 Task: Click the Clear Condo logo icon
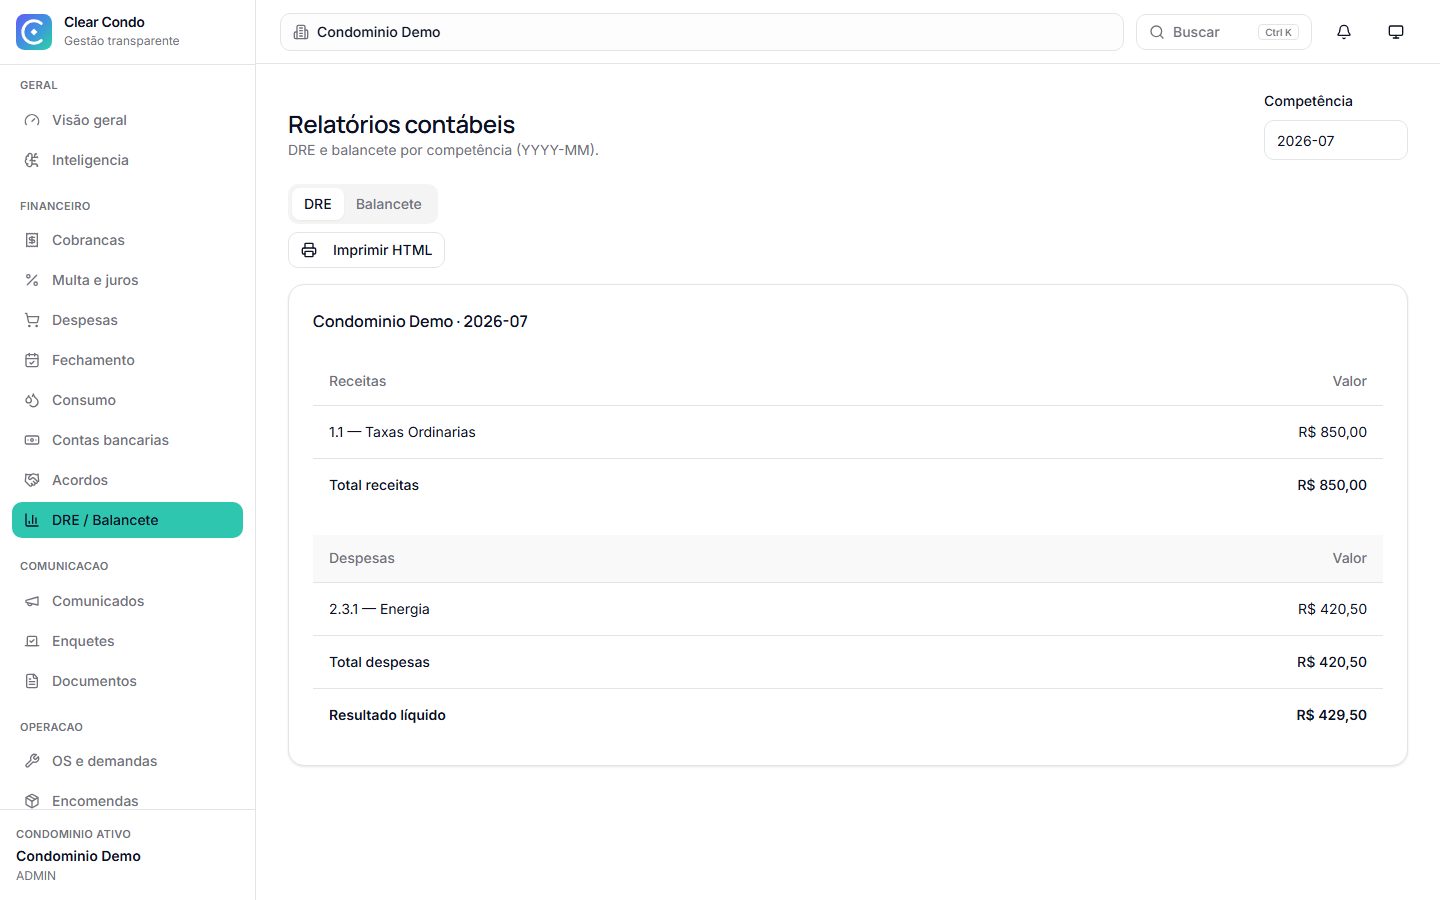[x=34, y=32]
